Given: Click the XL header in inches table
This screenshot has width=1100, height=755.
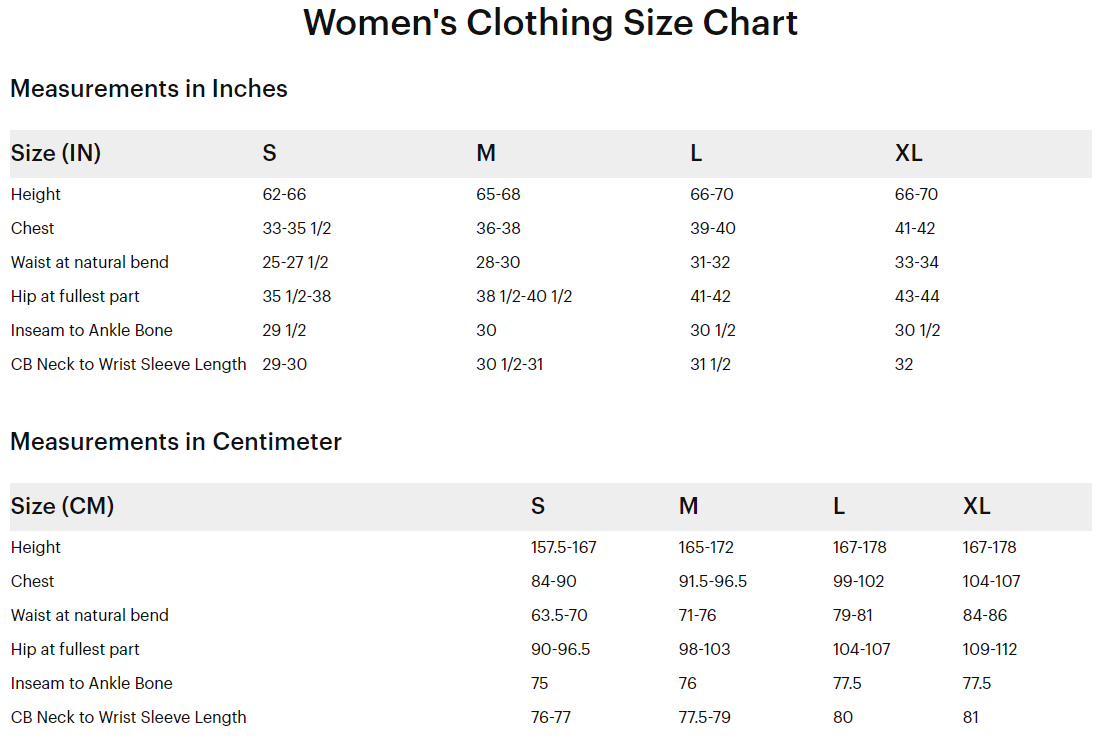Looking at the screenshot, I should point(908,154).
